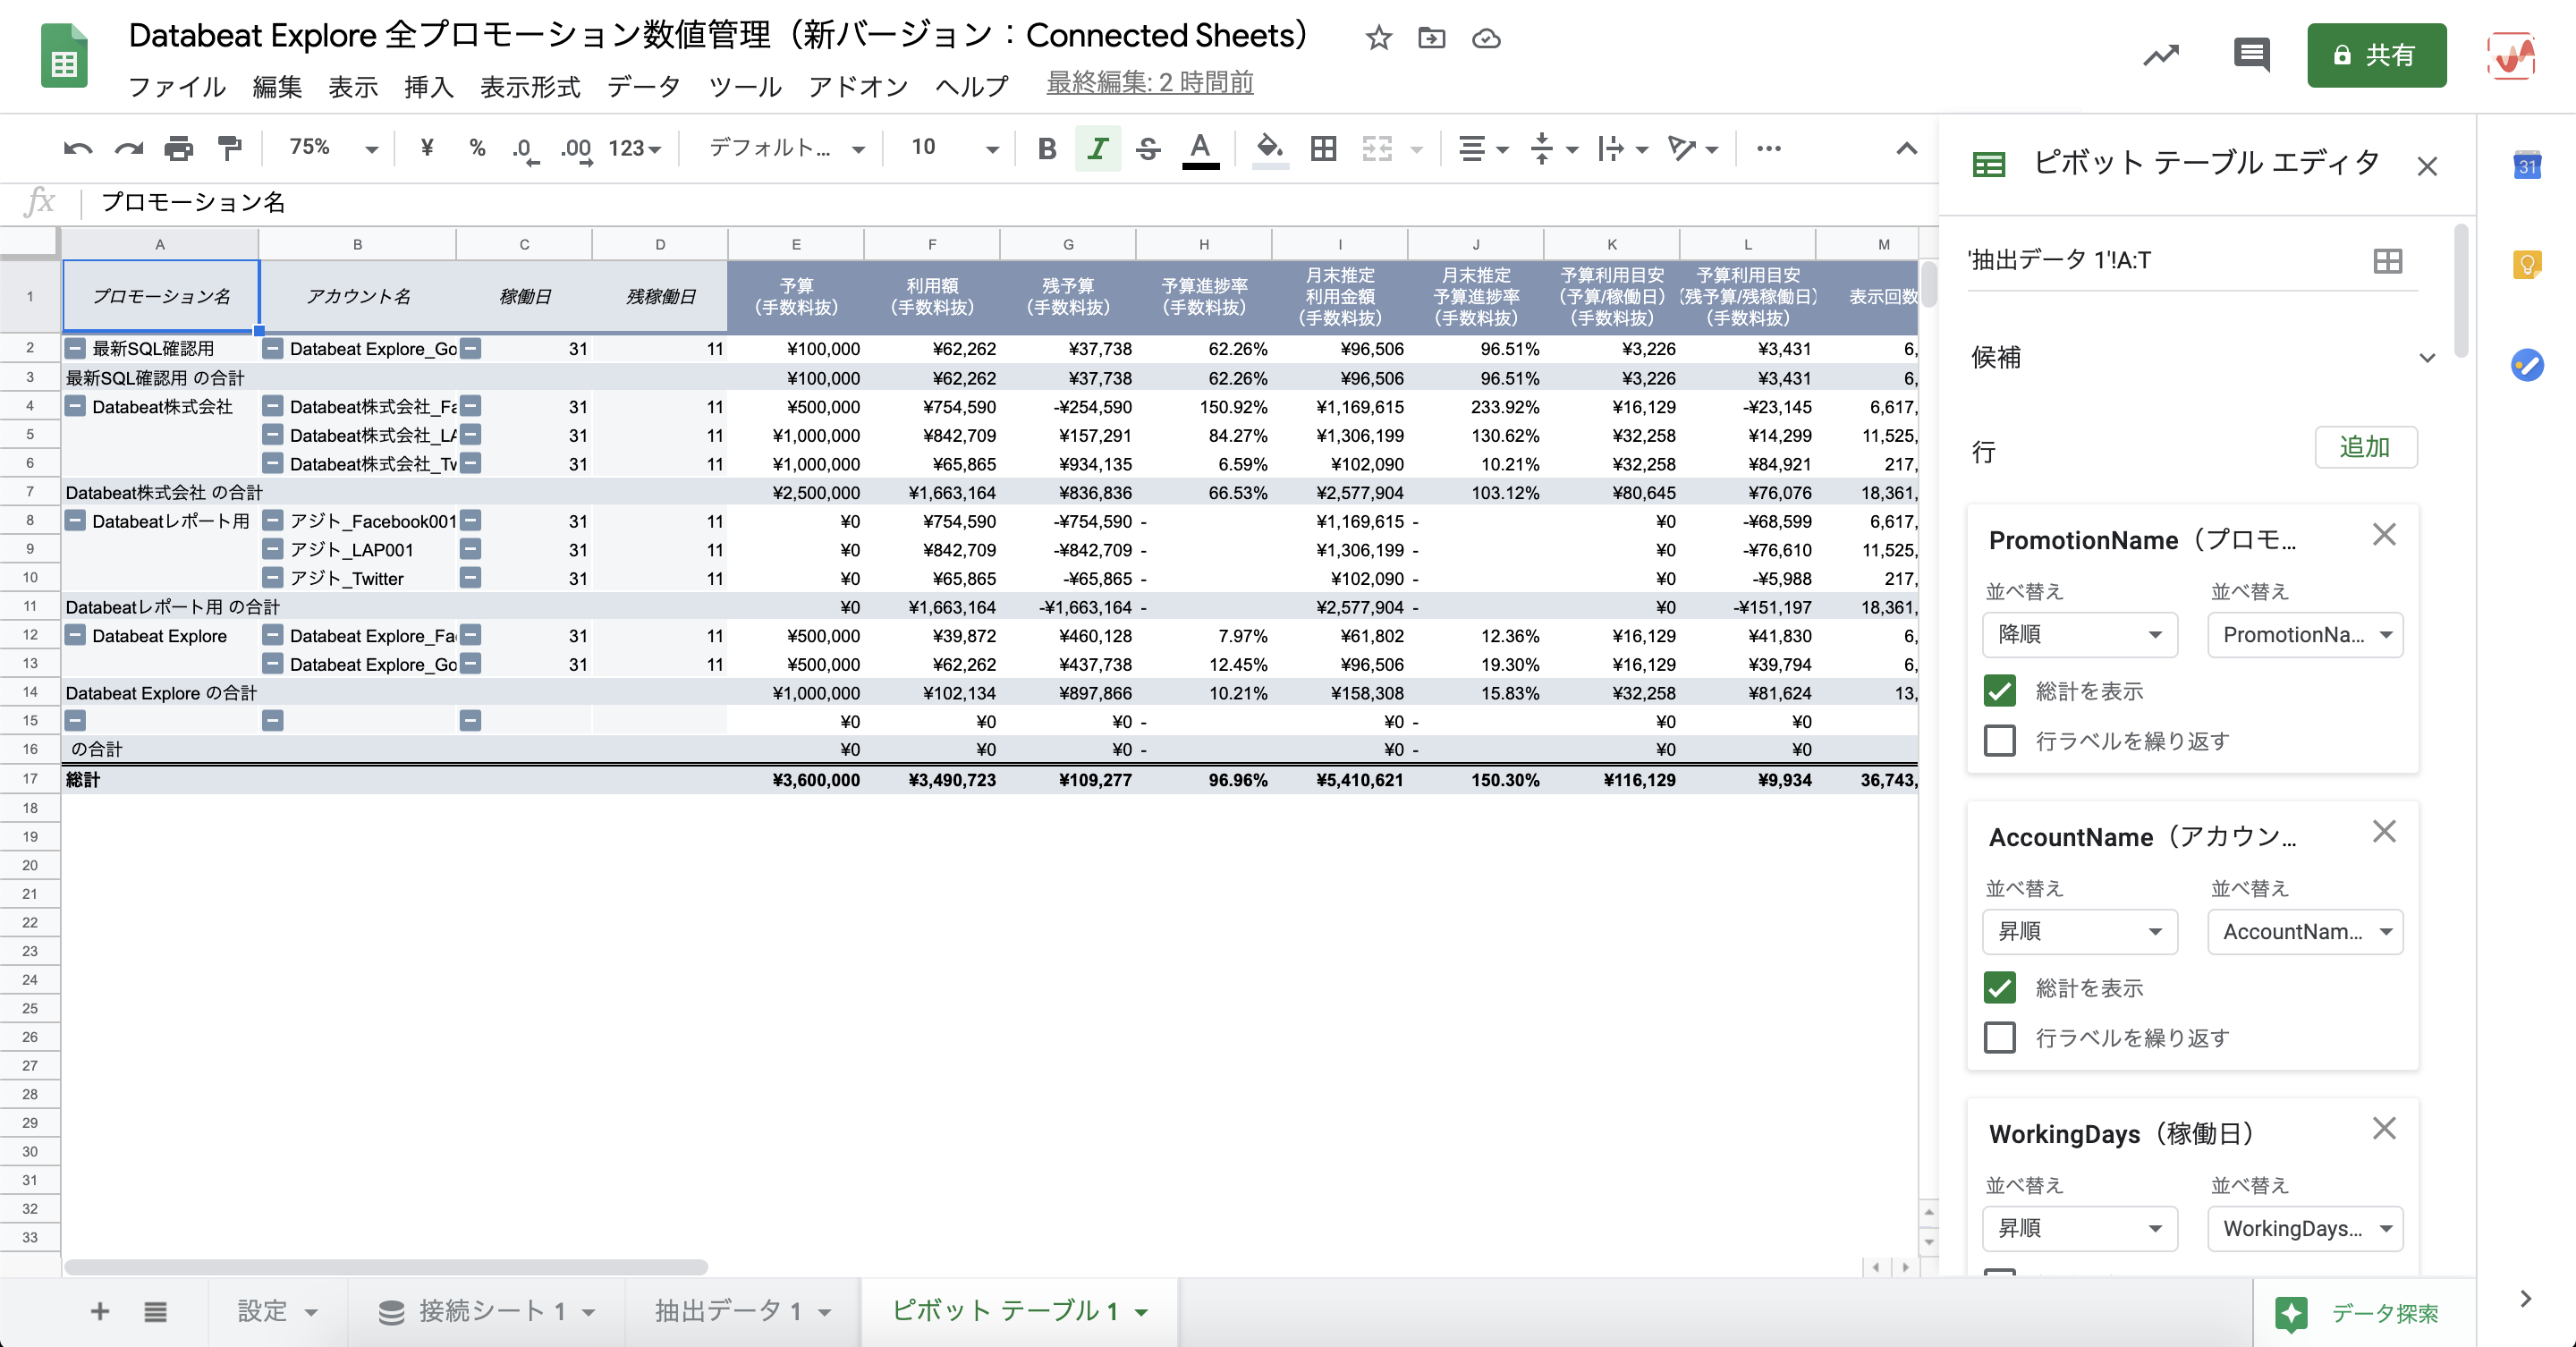This screenshot has width=2576, height=1347.
Task: Check cloud document status icon
Action: pos(1486,38)
